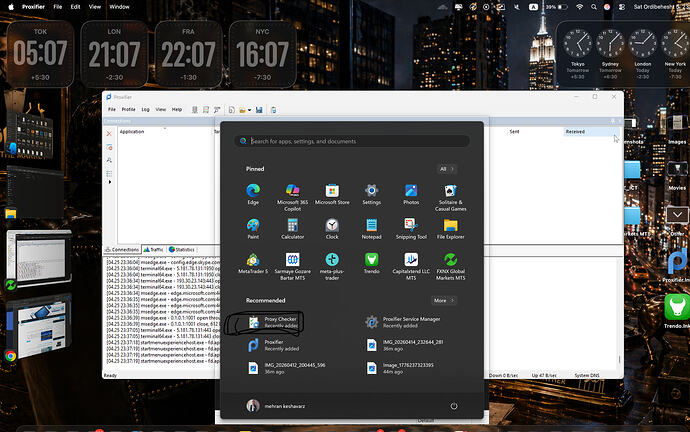Open the Profile menu in Proxifier
Viewport: 690px width, 432px height.
128,110
